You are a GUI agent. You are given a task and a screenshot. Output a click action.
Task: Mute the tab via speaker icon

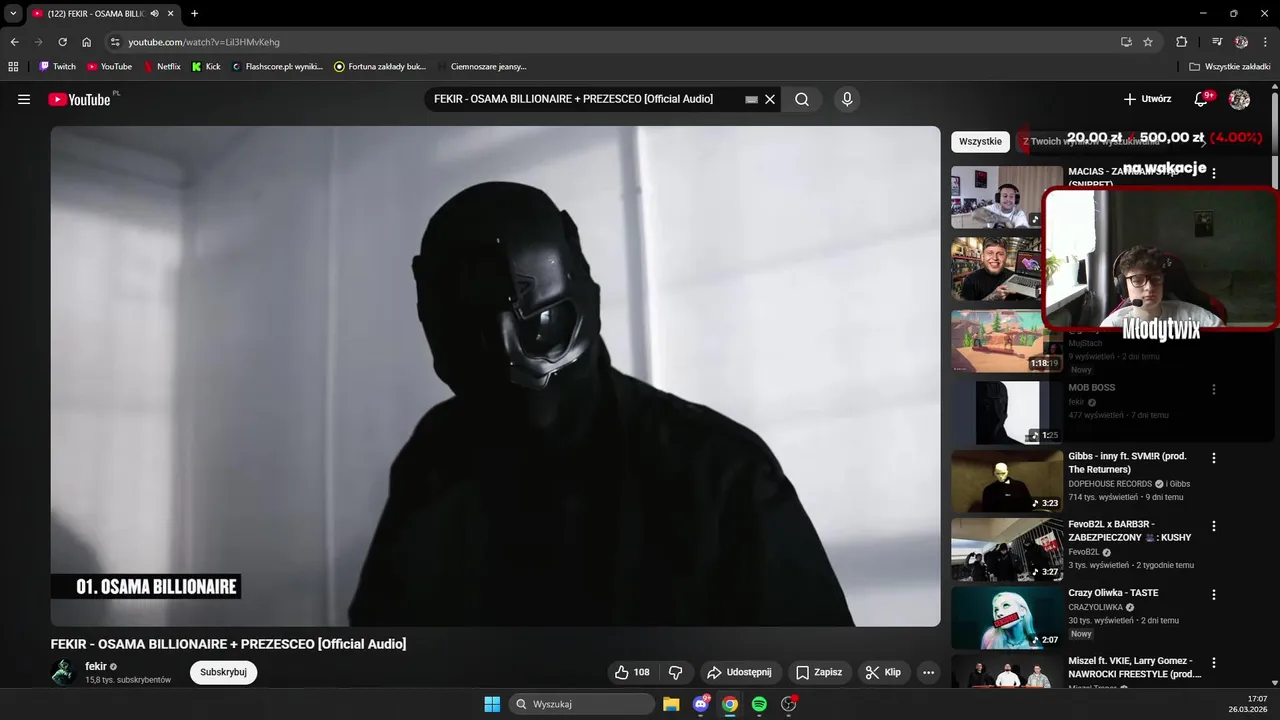[155, 14]
